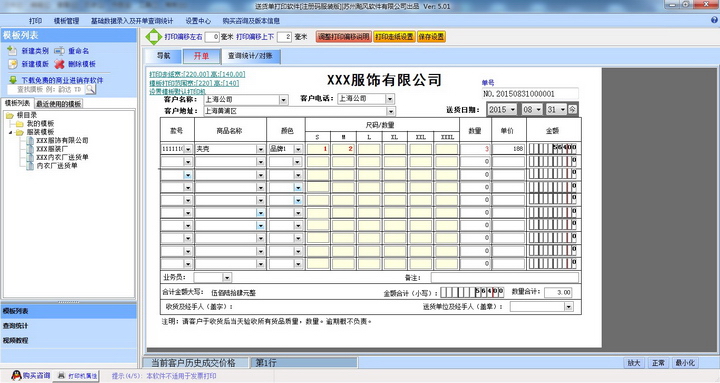
Task: Click the 调整打印偏移说明 button
Action: point(343,37)
